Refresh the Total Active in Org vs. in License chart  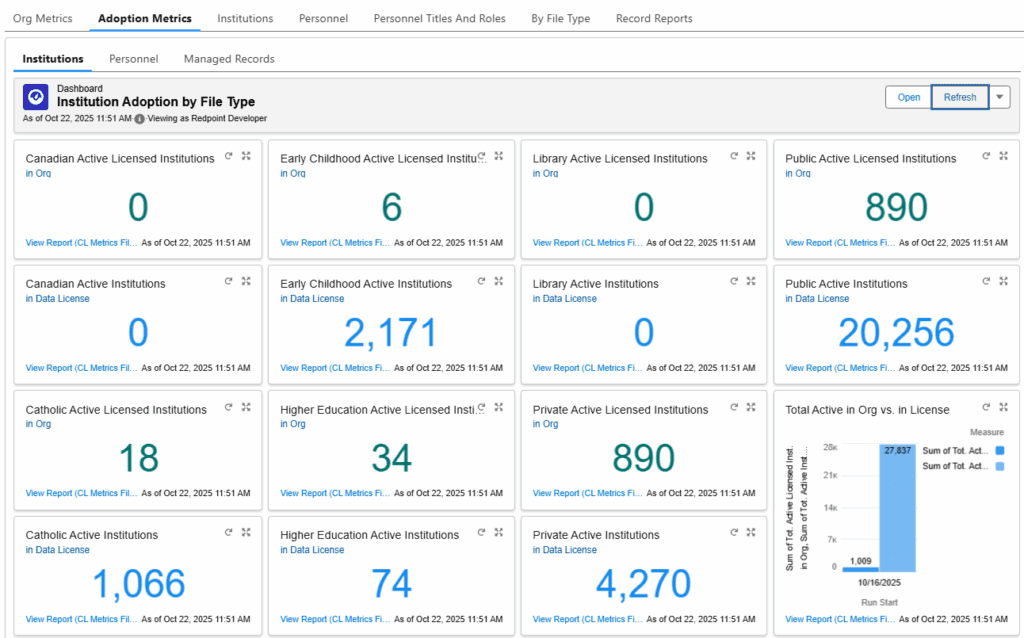pyautogui.click(x=985, y=407)
